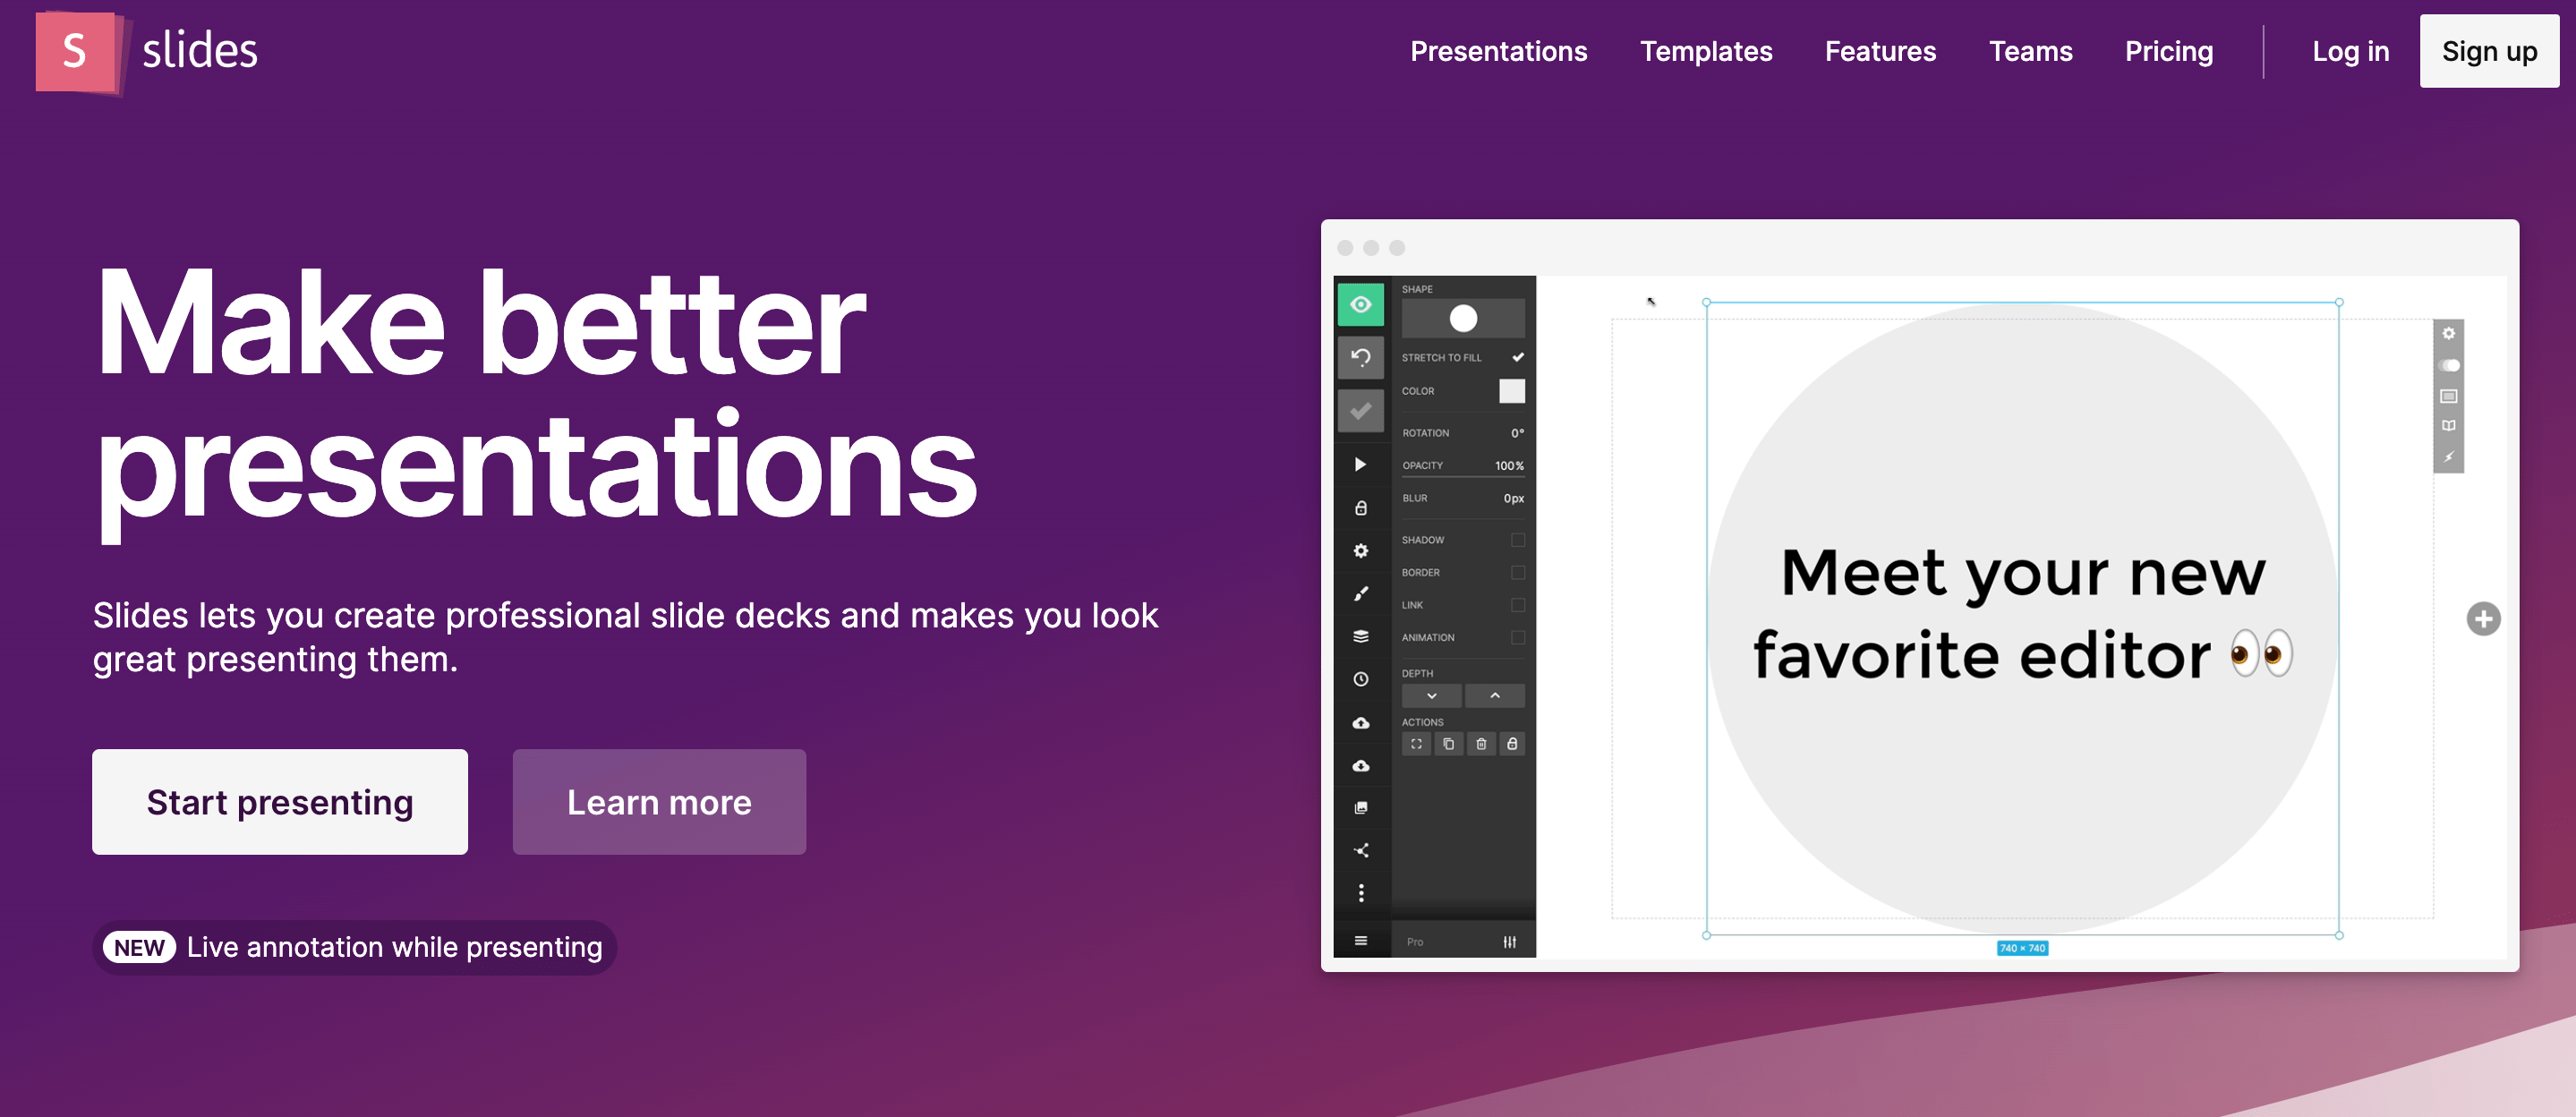2576x1117 pixels.
Task: Click the visibility/eye icon in panel
Action: [1361, 303]
